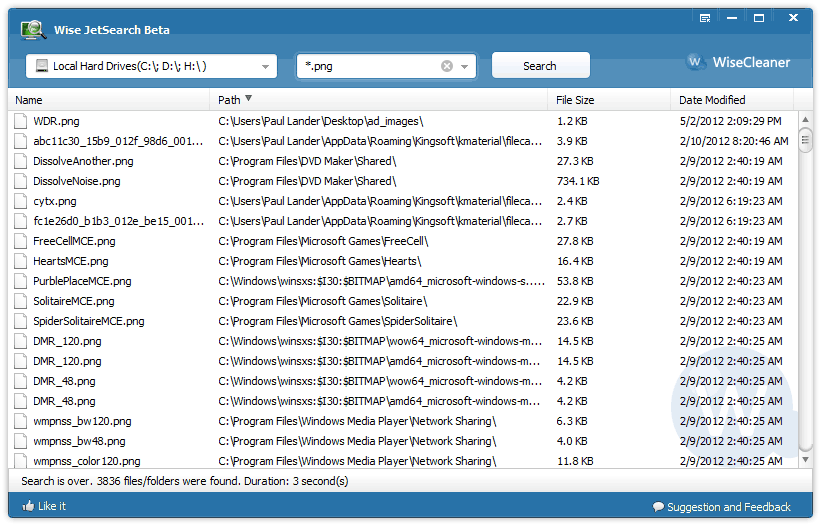Click the vertical scrollbar thumb
Viewport: 821px width, 526px height.
click(x=805, y=140)
